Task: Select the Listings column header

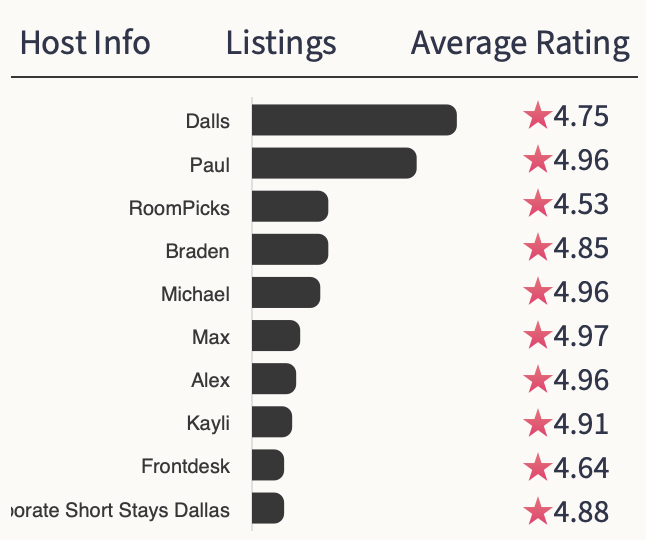Action: (x=281, y=43)
